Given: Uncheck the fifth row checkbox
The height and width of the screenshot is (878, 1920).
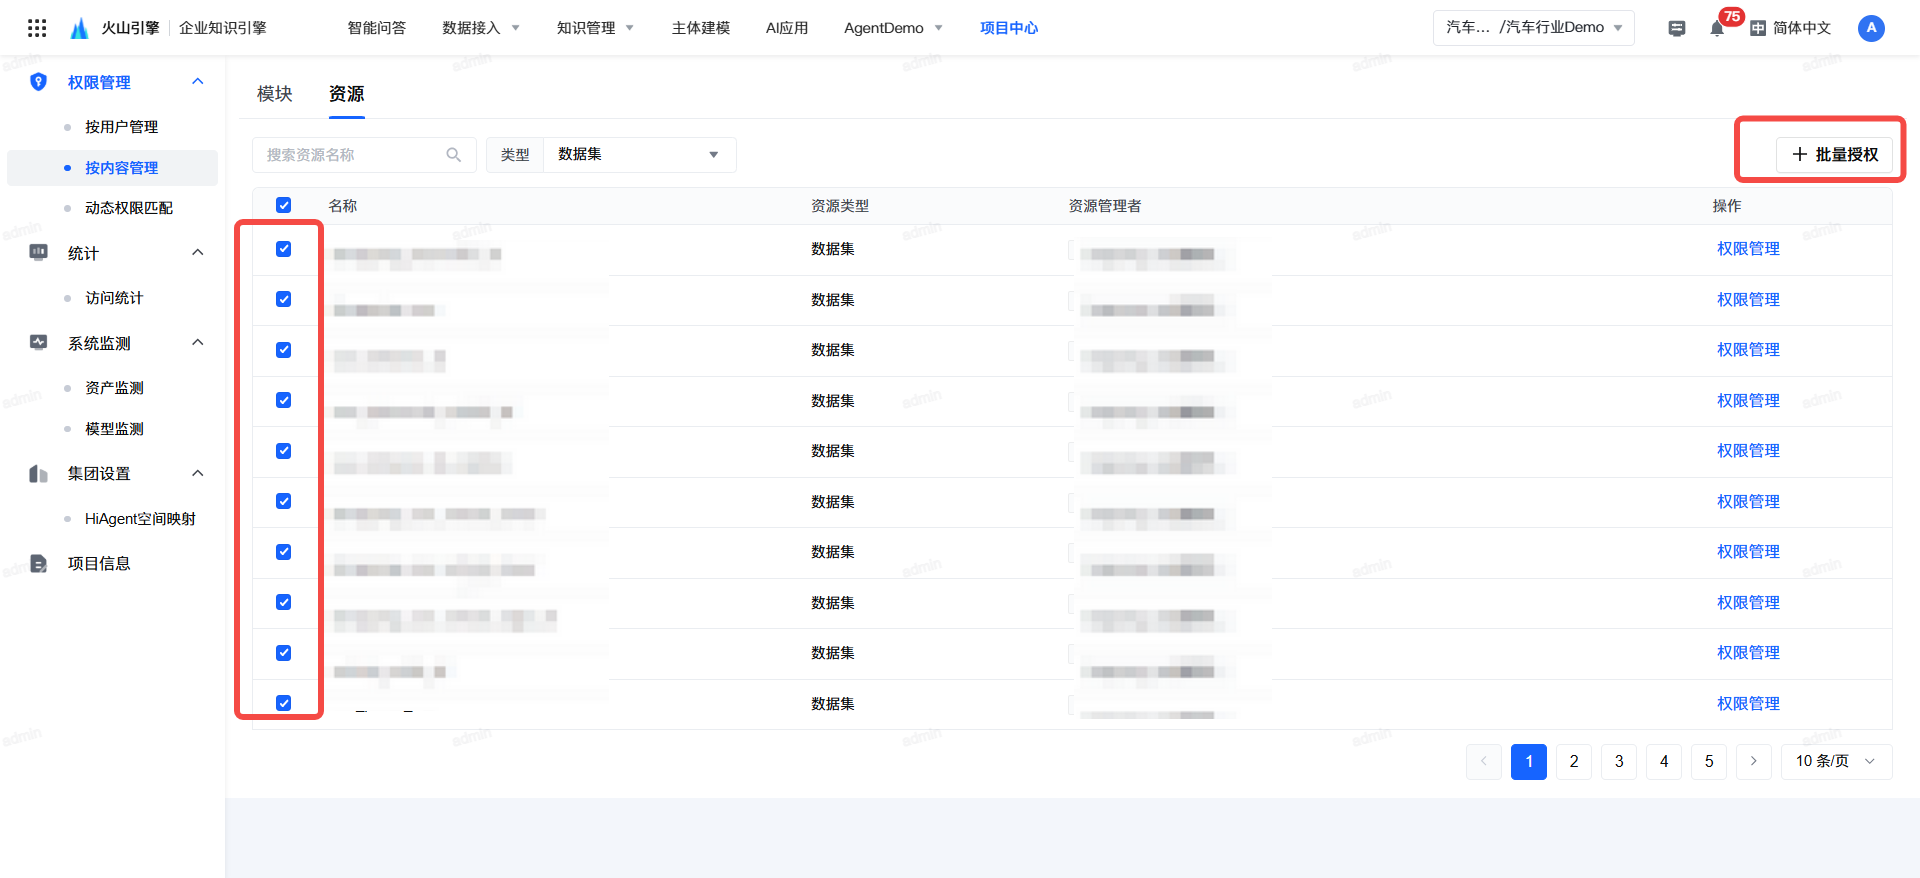Looking at the screenshot, I should tap(284, 451).
